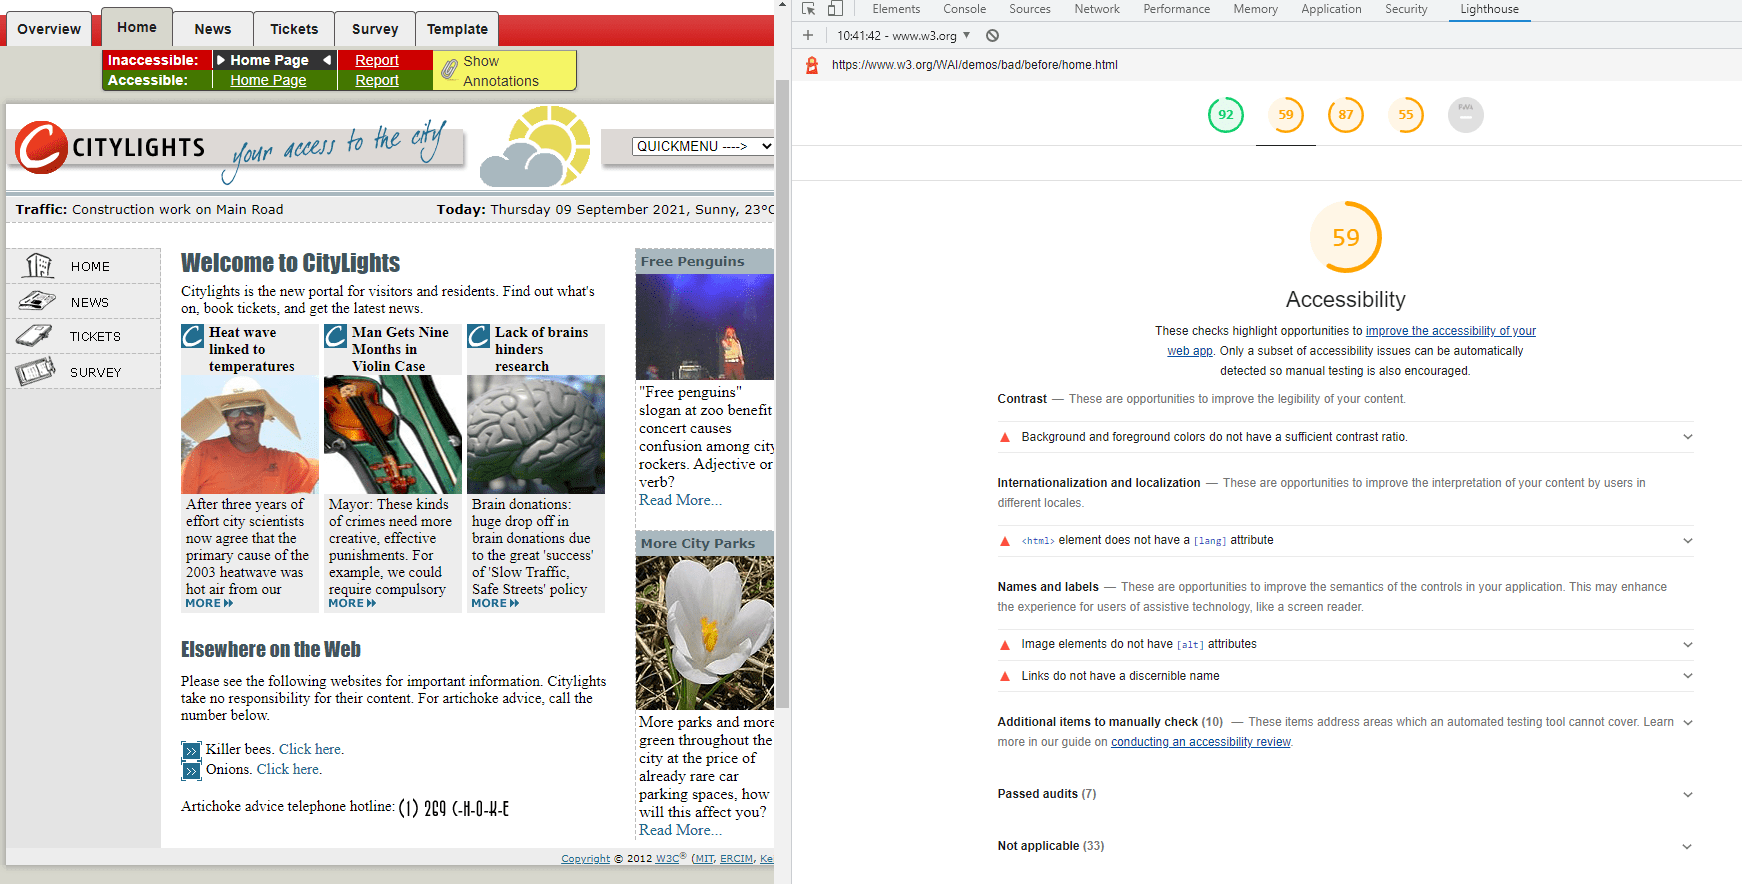Click the Tickets icon in left sidebar
Screen dimensions: 1742x884
(x=35, y=336)
